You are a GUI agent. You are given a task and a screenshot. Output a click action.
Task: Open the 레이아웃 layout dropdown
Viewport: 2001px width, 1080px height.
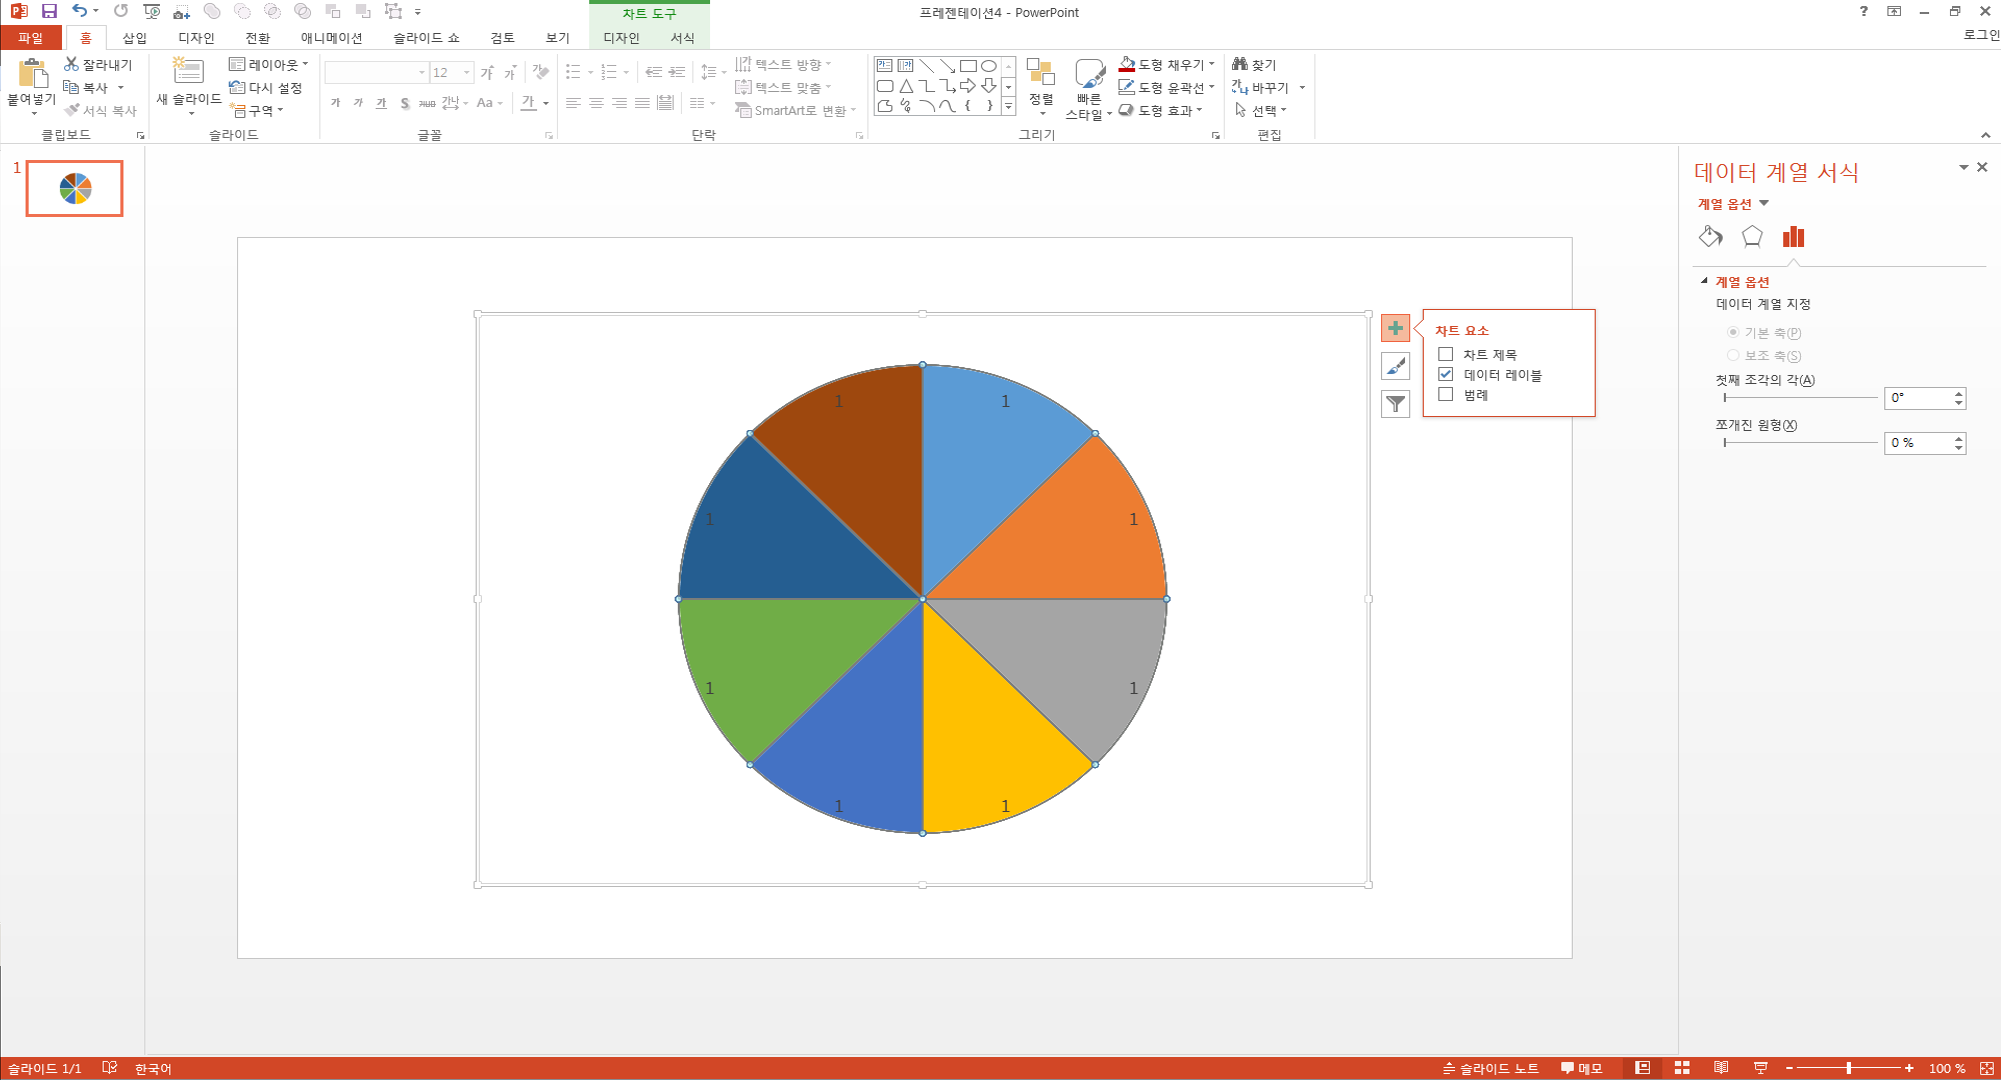[270, 64]
